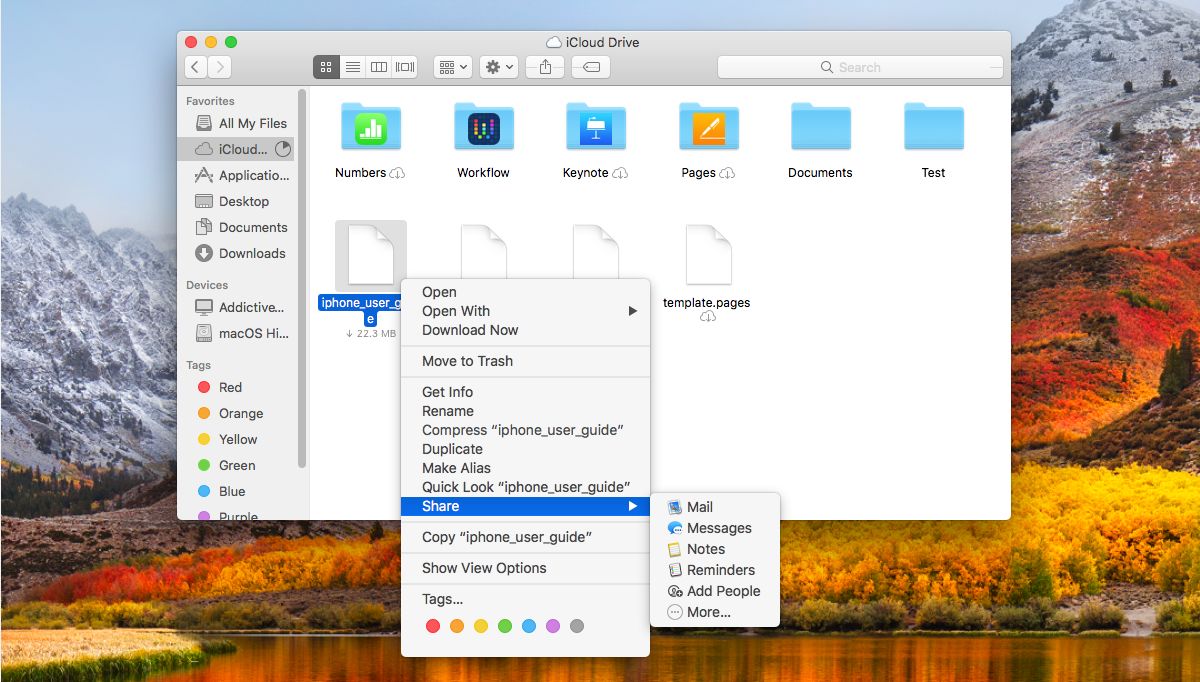1200x682 pixels.
Task: Apply the red tag color dot
Action: coord(433,626)
